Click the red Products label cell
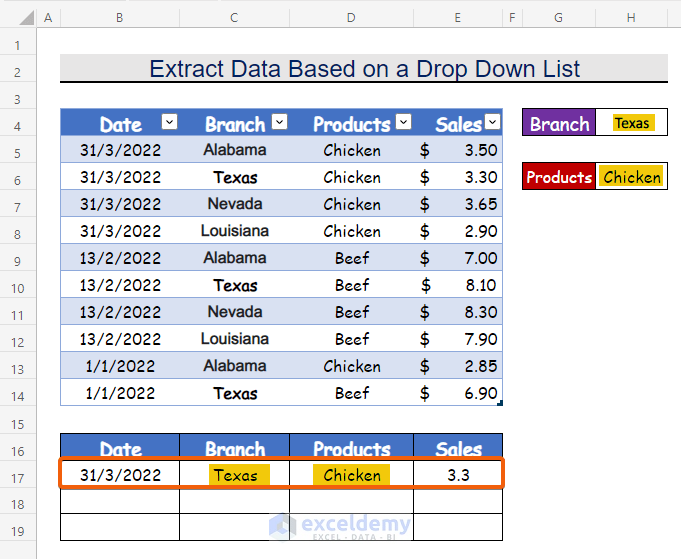 pos(559,177)
